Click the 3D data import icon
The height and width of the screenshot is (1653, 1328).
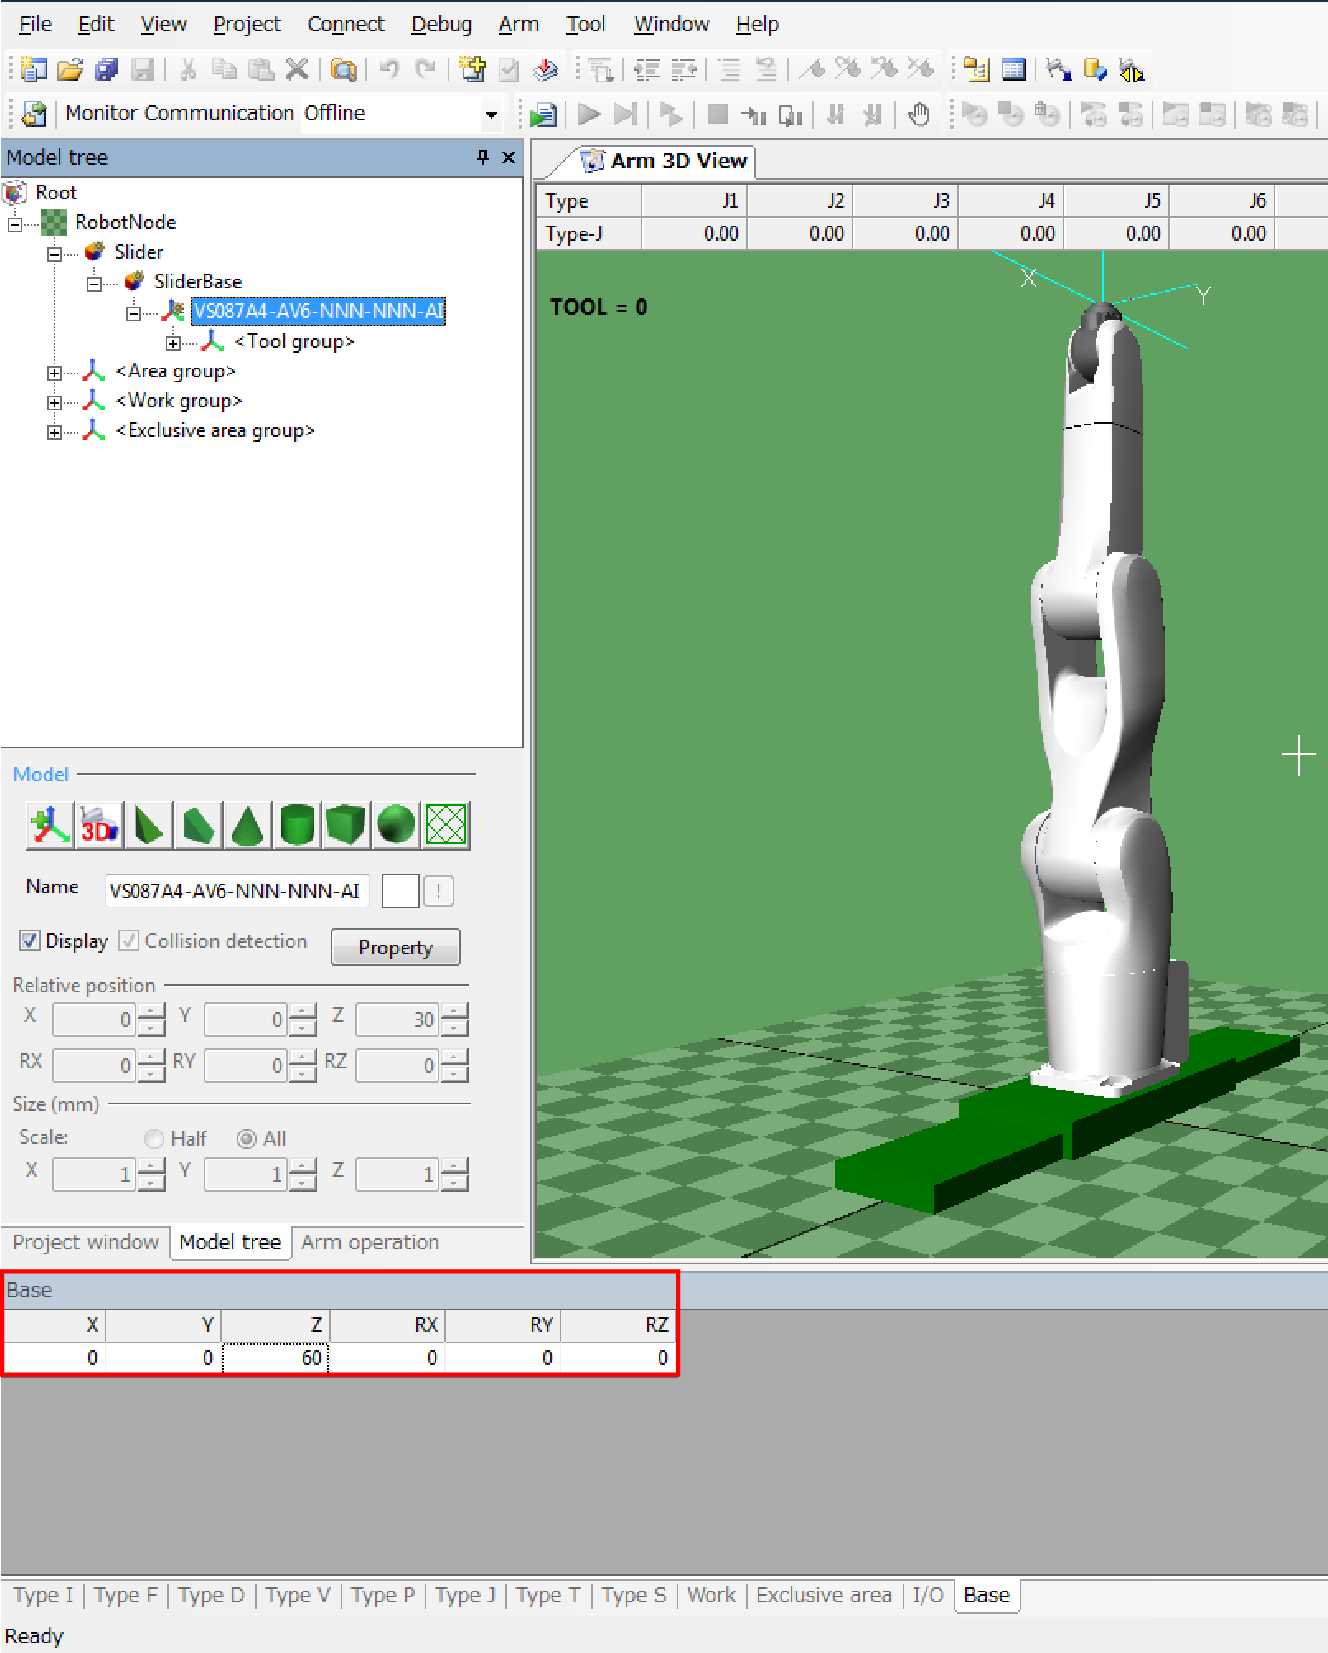click(x=99, y=825)
